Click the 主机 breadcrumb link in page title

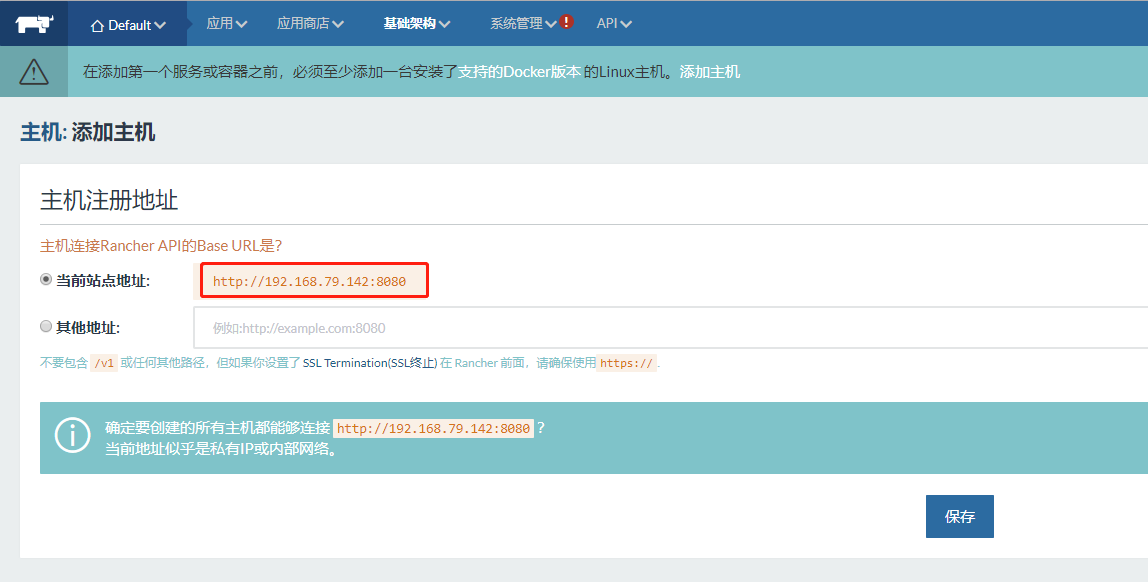click(x=40, y=132)
